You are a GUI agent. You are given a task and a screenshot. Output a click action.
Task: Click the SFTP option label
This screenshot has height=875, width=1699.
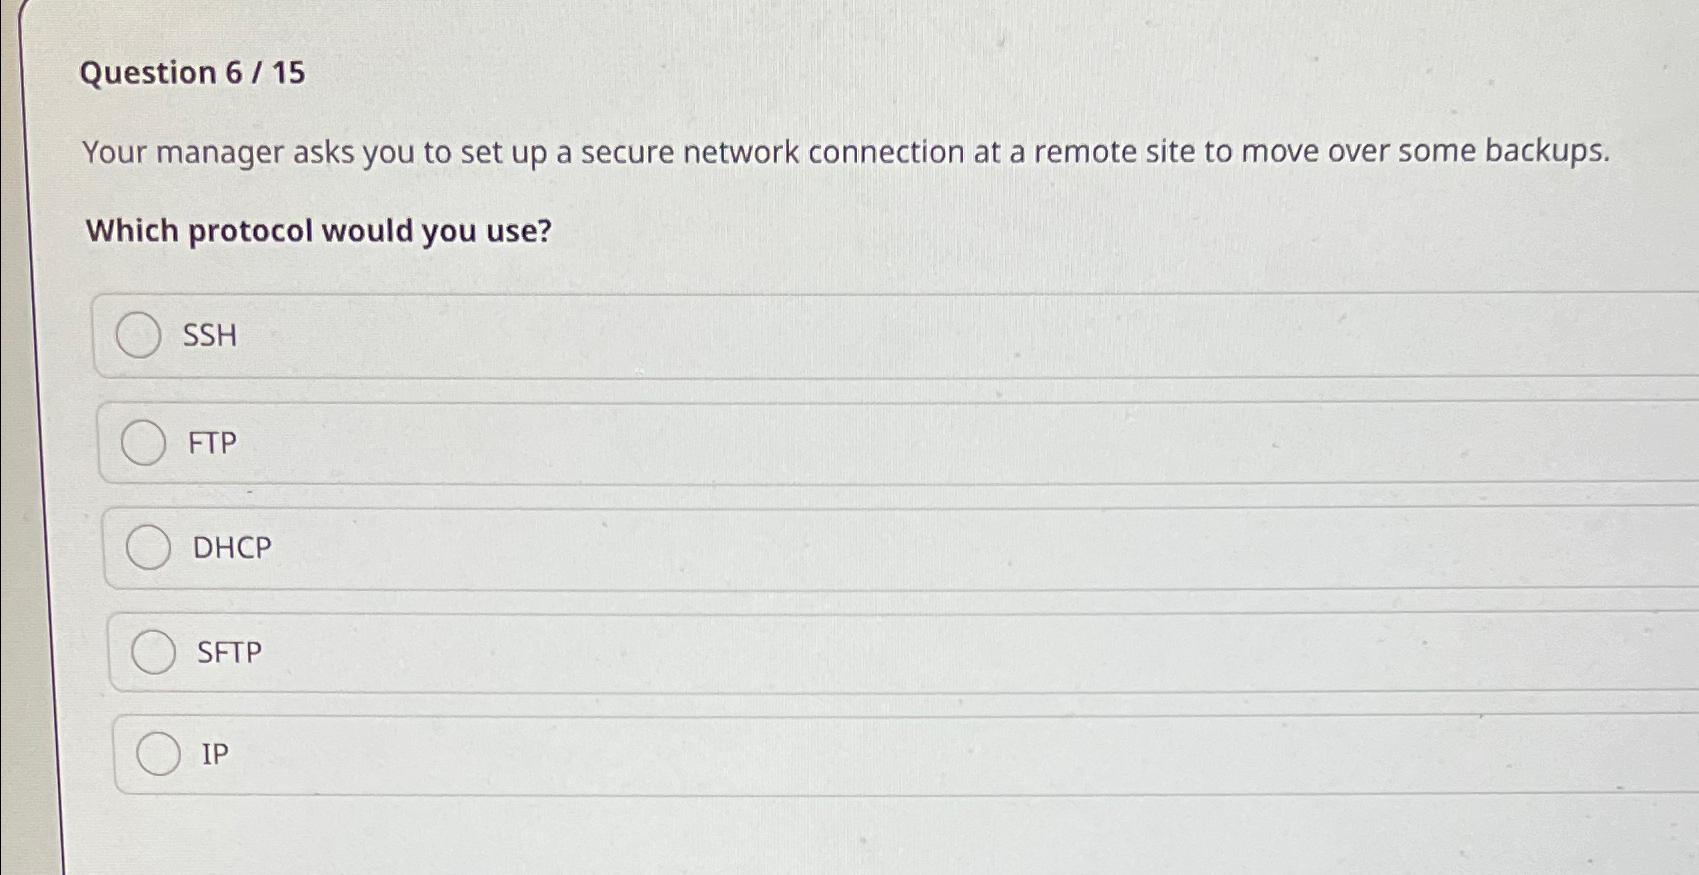point(228,652)
